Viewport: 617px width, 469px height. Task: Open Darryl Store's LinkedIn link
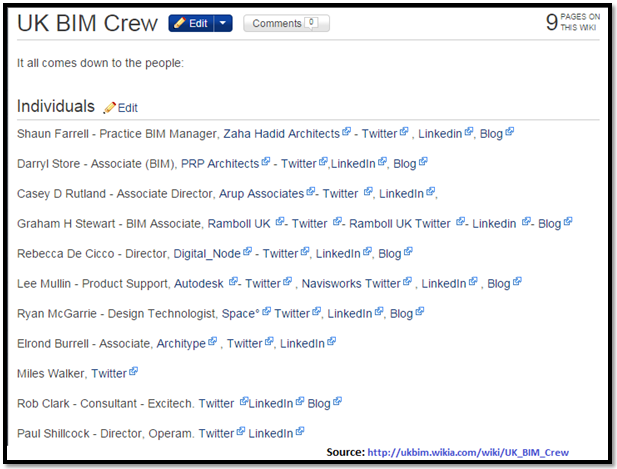[353, 164]
